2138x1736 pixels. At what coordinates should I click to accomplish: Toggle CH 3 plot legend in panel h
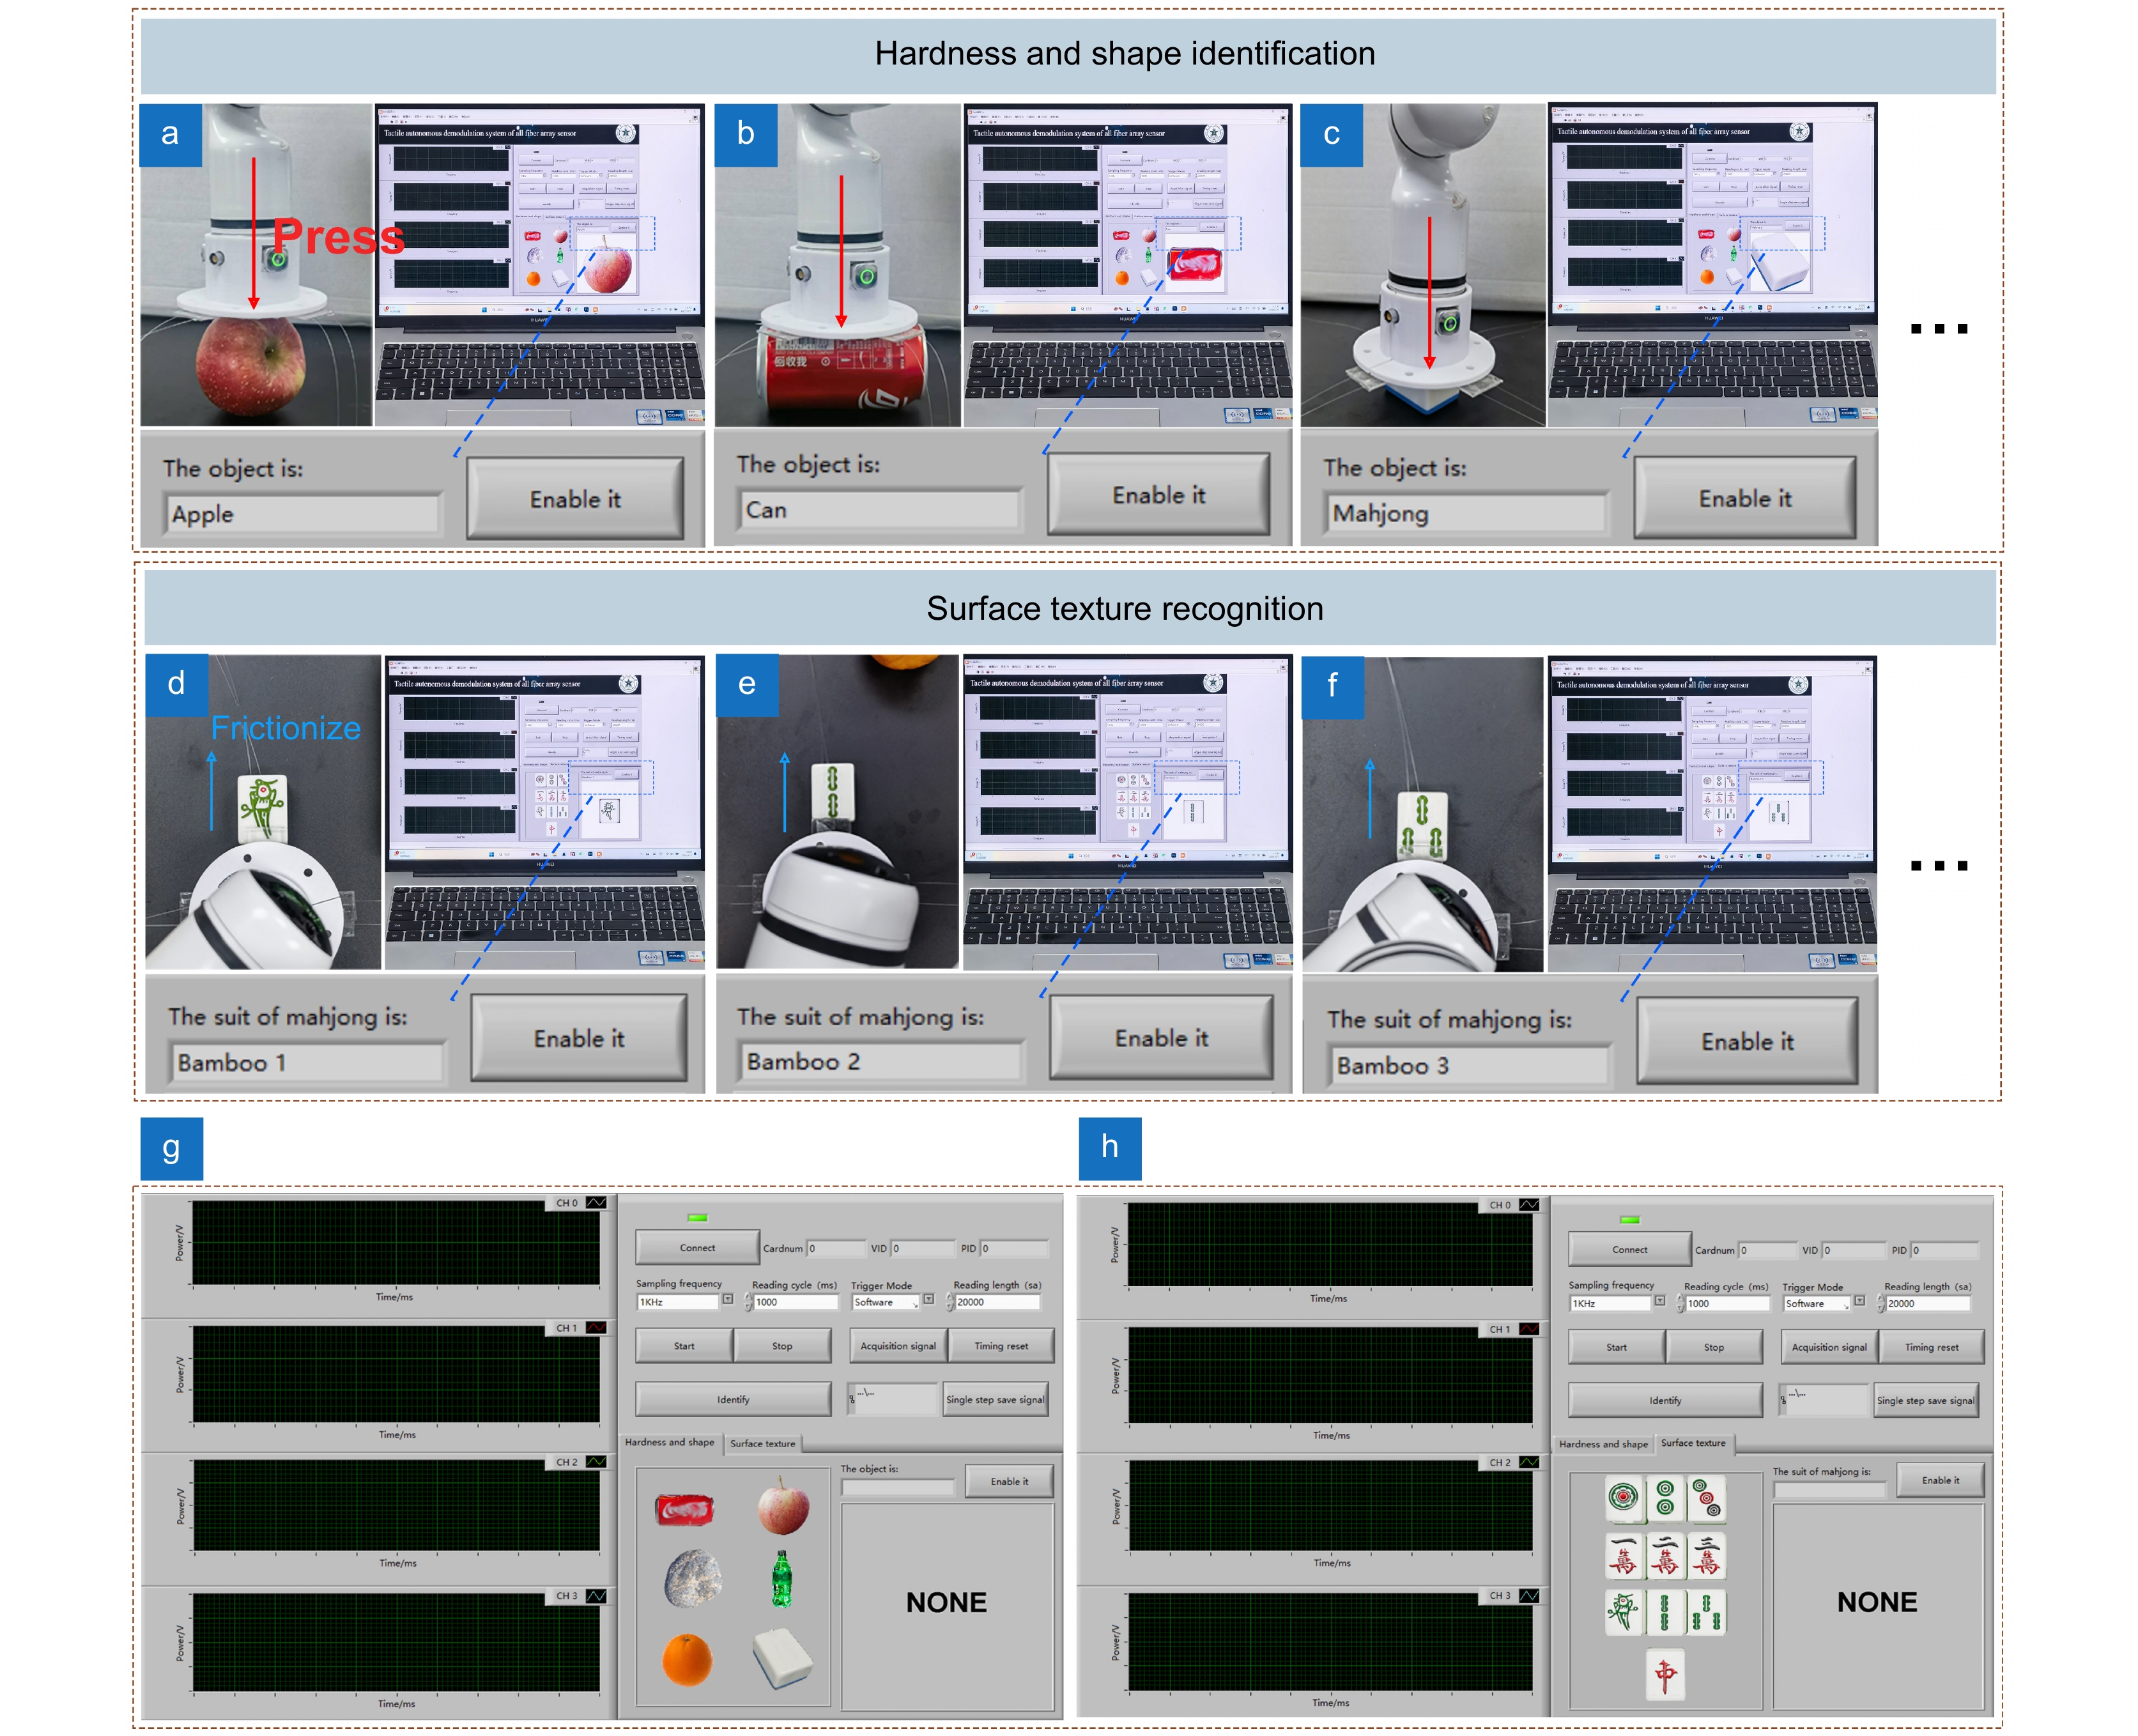(x=1529, y=1596)
